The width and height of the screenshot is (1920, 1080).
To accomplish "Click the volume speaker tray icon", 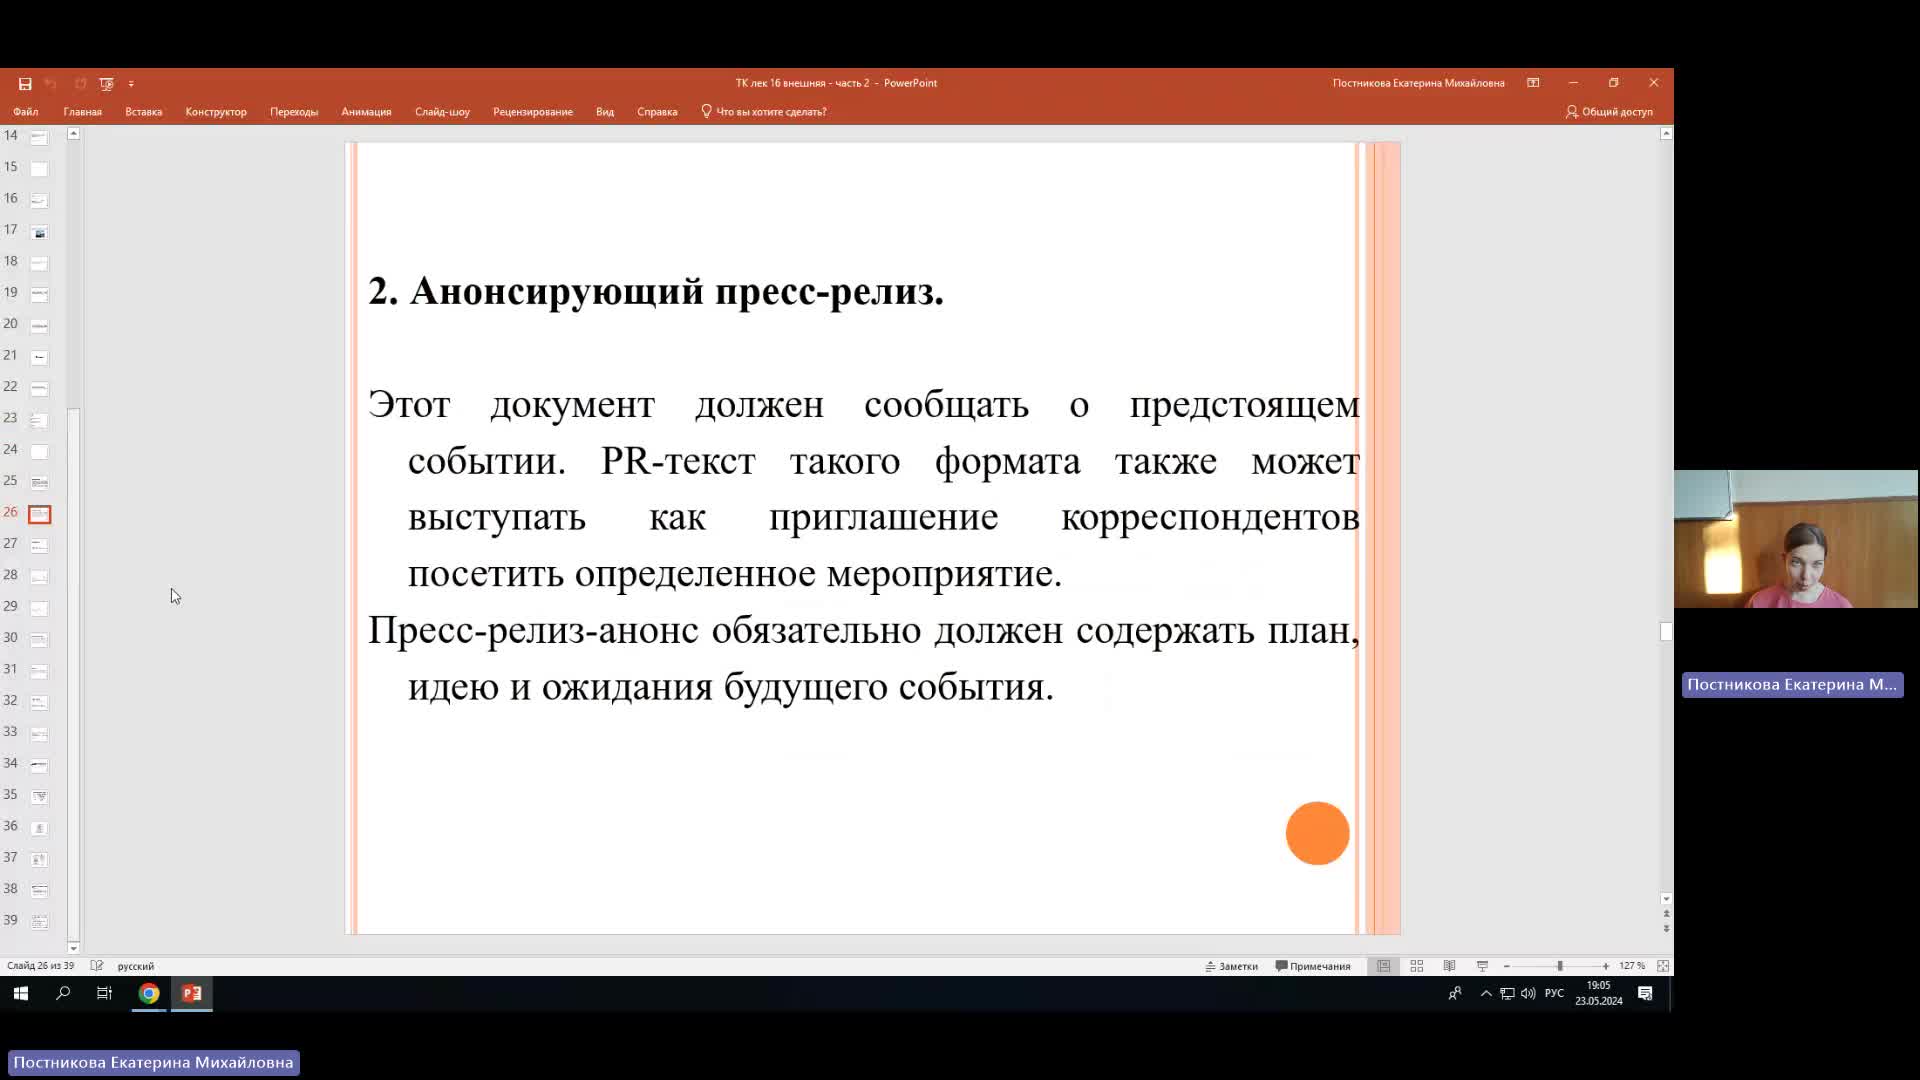I will click(1528, 993).
